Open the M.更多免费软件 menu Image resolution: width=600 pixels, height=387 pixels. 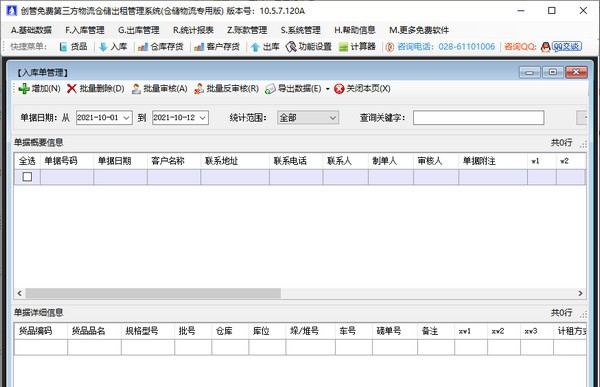(x=419, y=30)
